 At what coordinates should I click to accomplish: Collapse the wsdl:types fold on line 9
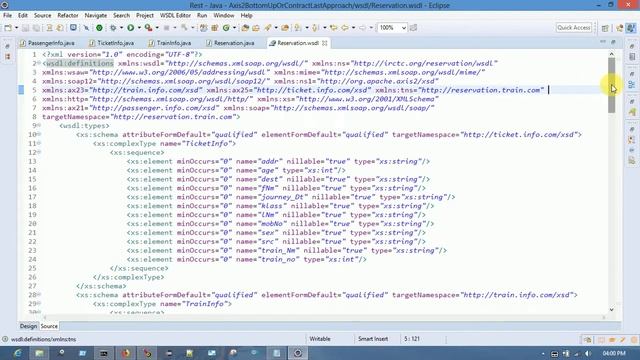pyautogui.click(x=39, y=126)
